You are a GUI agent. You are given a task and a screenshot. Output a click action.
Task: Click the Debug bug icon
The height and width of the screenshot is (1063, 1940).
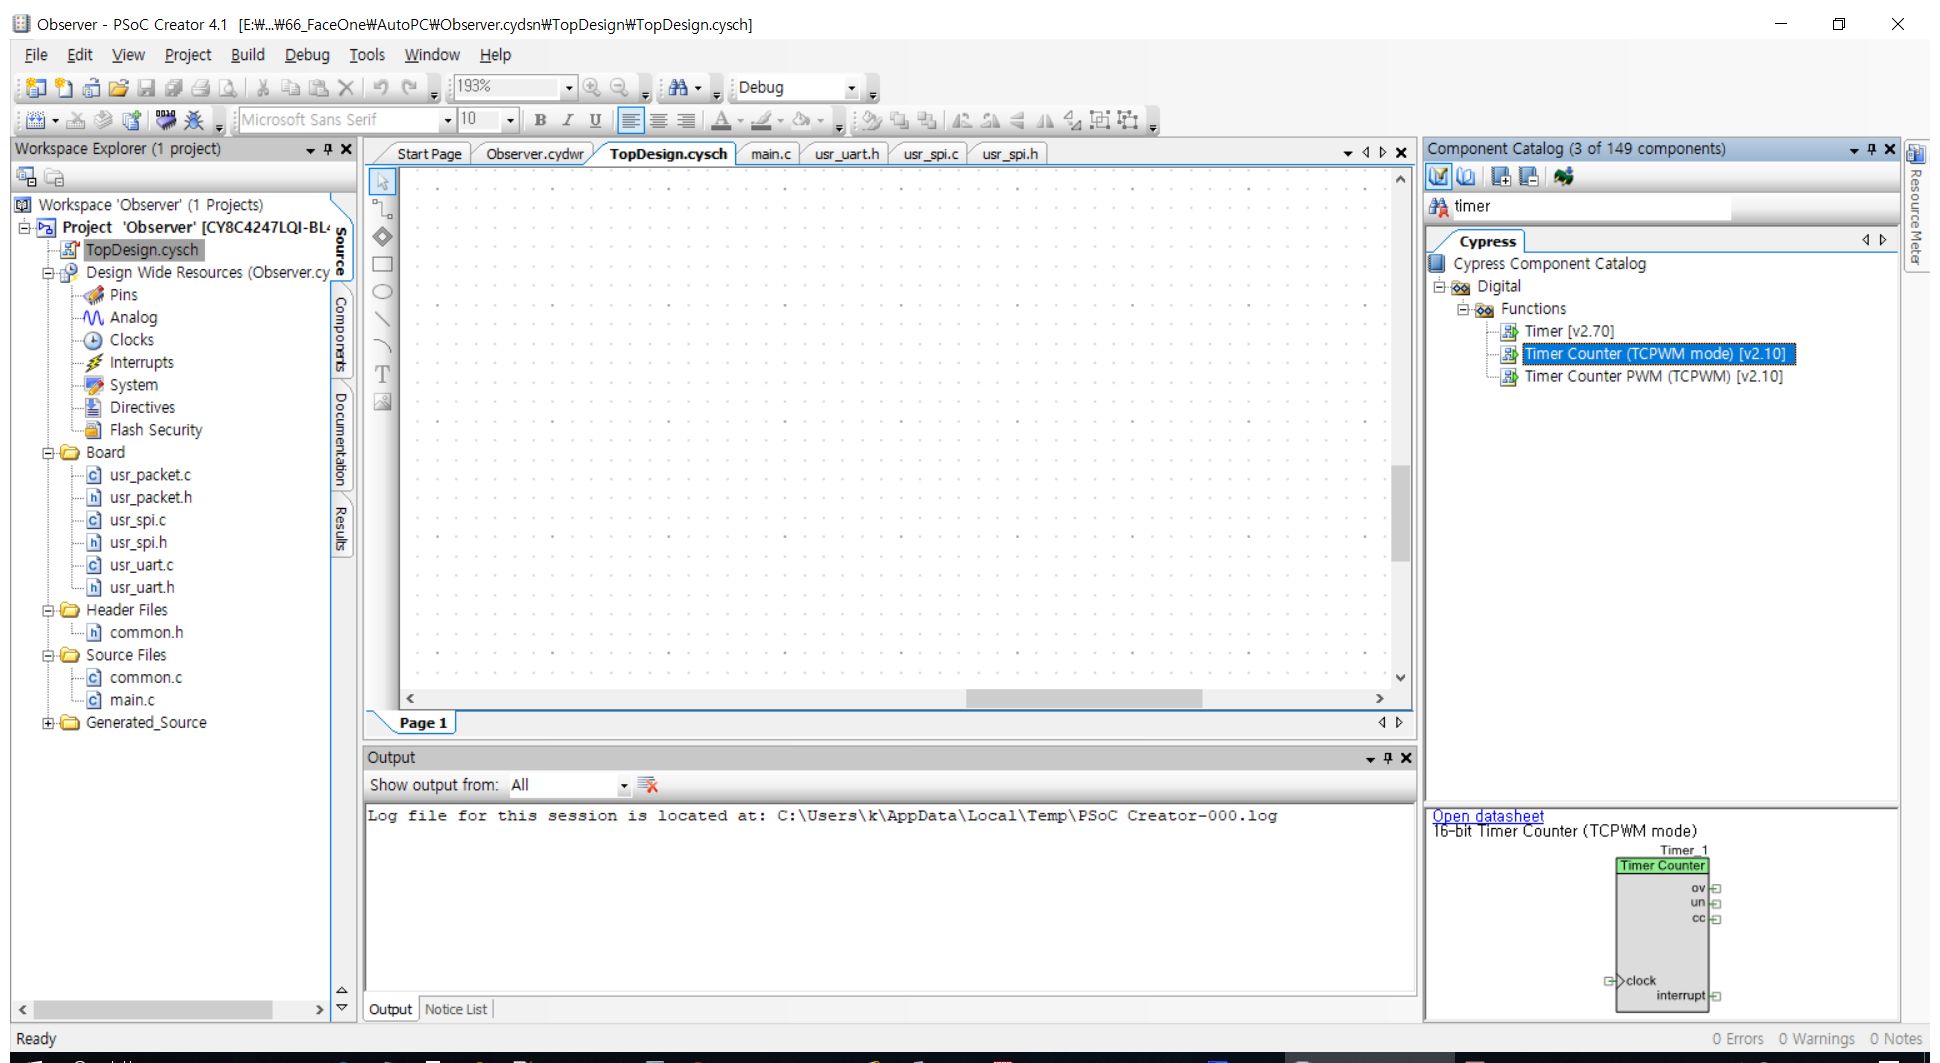(194, 120)
